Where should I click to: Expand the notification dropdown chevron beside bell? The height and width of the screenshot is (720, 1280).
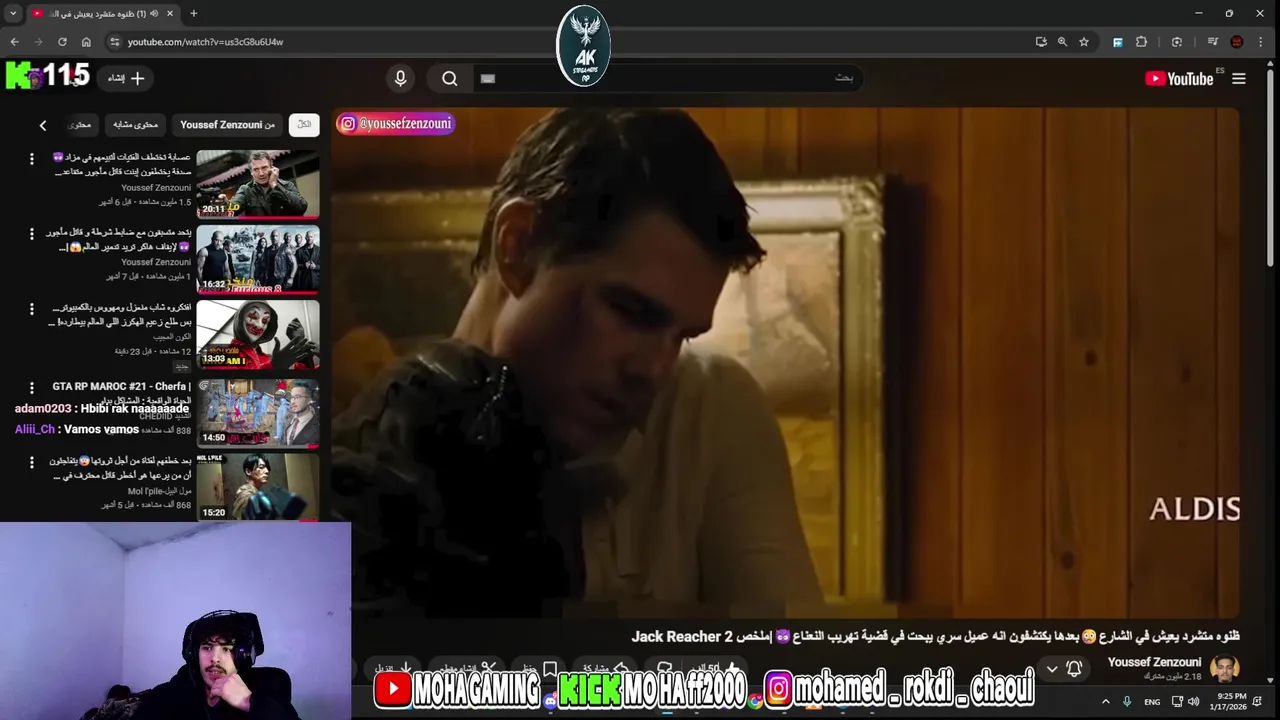pyautogui.click(x=1052, y=669)
